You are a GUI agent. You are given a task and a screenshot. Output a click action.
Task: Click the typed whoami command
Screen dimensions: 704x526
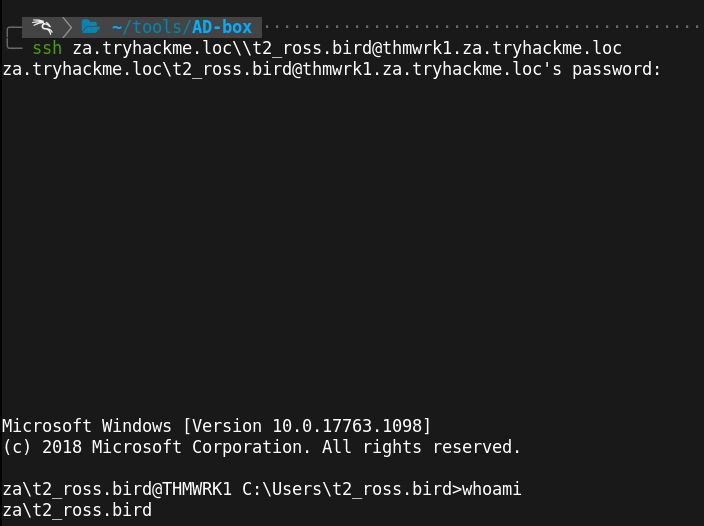(x=491, y=489)
